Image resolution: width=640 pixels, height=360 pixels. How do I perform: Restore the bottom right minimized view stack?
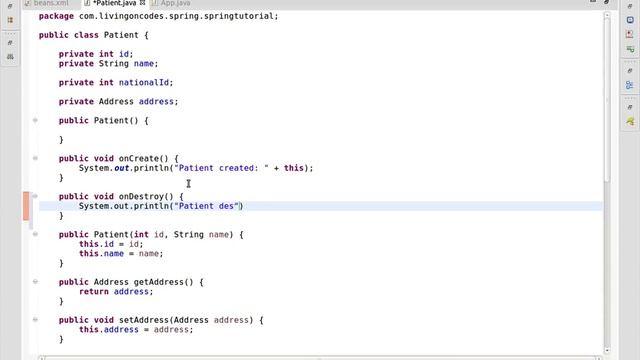(x=630, y=107)
